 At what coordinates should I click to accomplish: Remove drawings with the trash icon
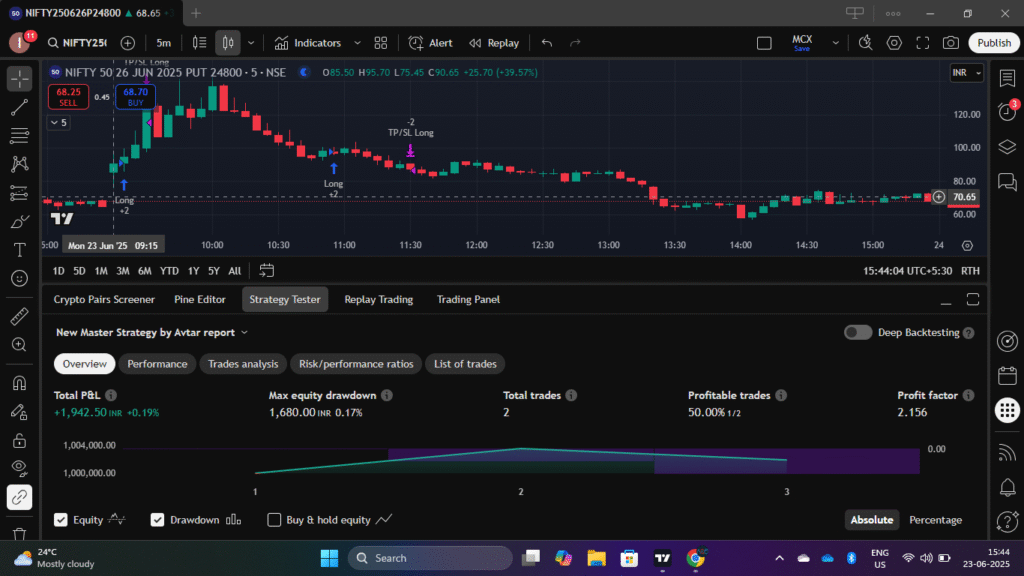[20, 534]
